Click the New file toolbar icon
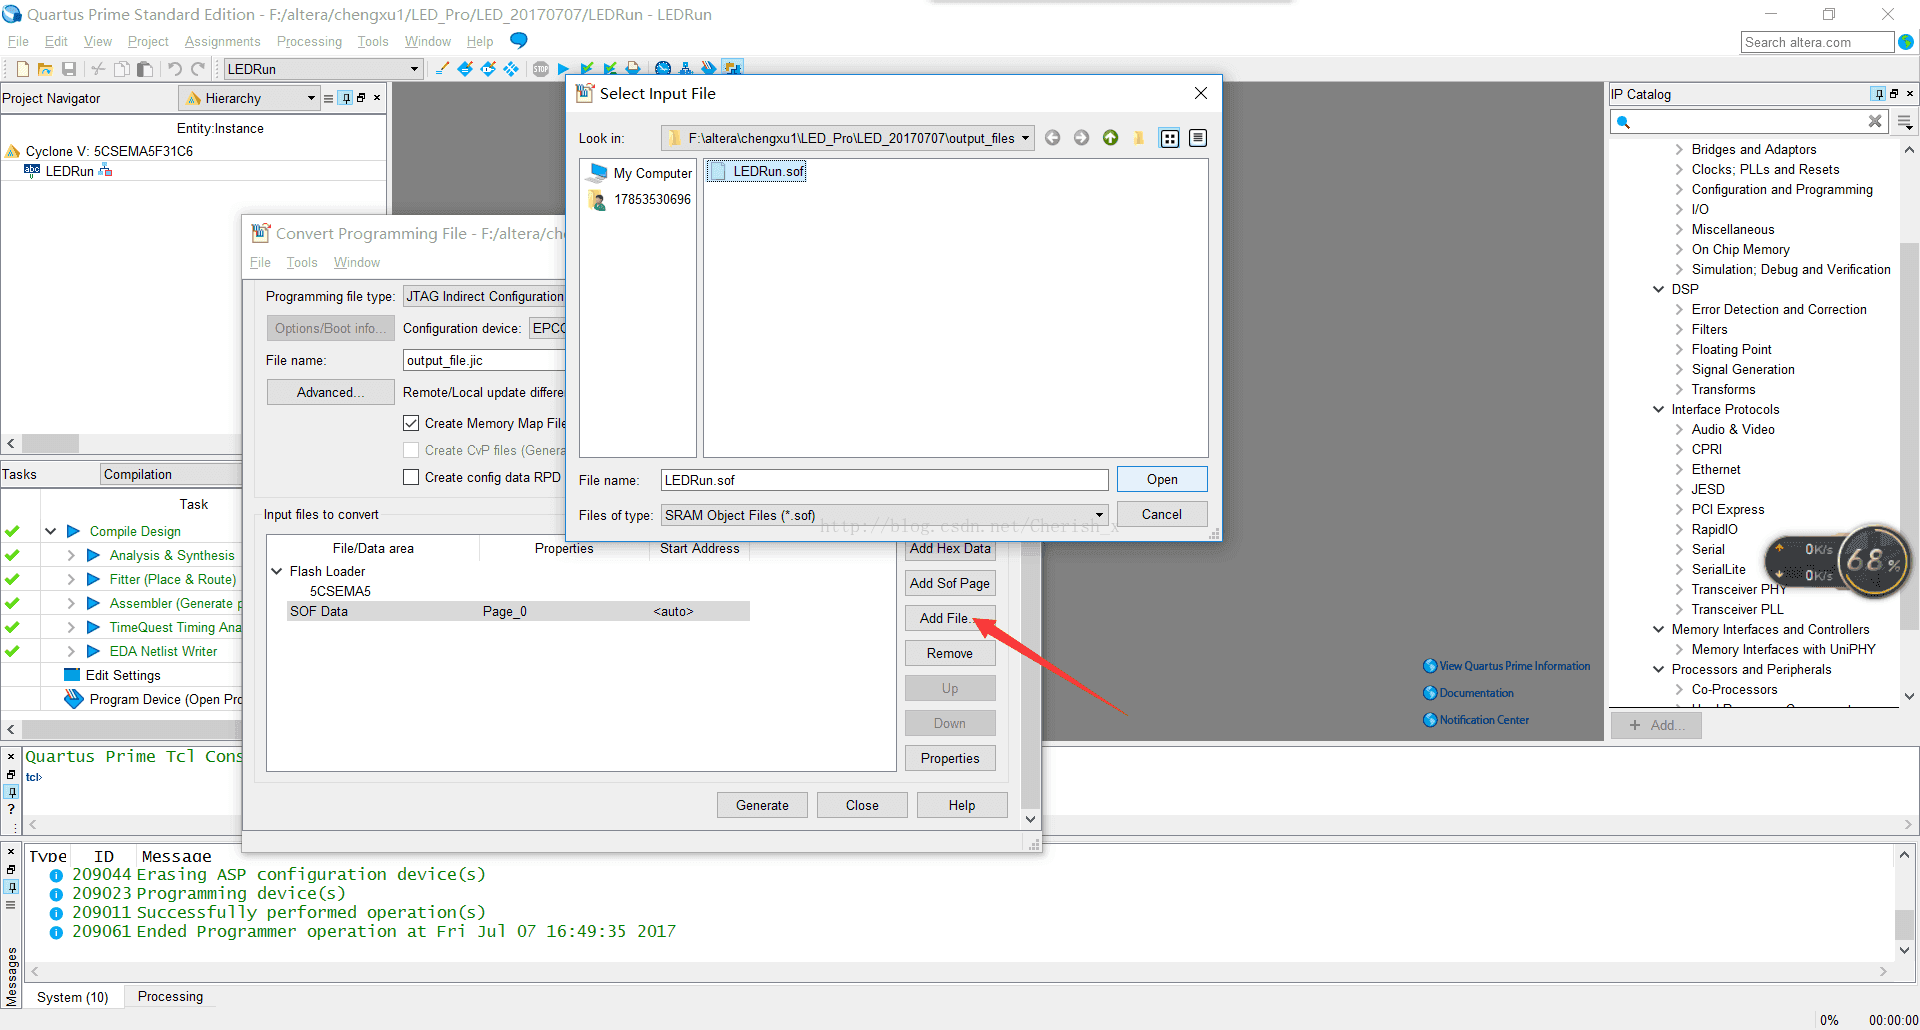The width and height of the screenshot is (1920, 1030). (22, 69)
